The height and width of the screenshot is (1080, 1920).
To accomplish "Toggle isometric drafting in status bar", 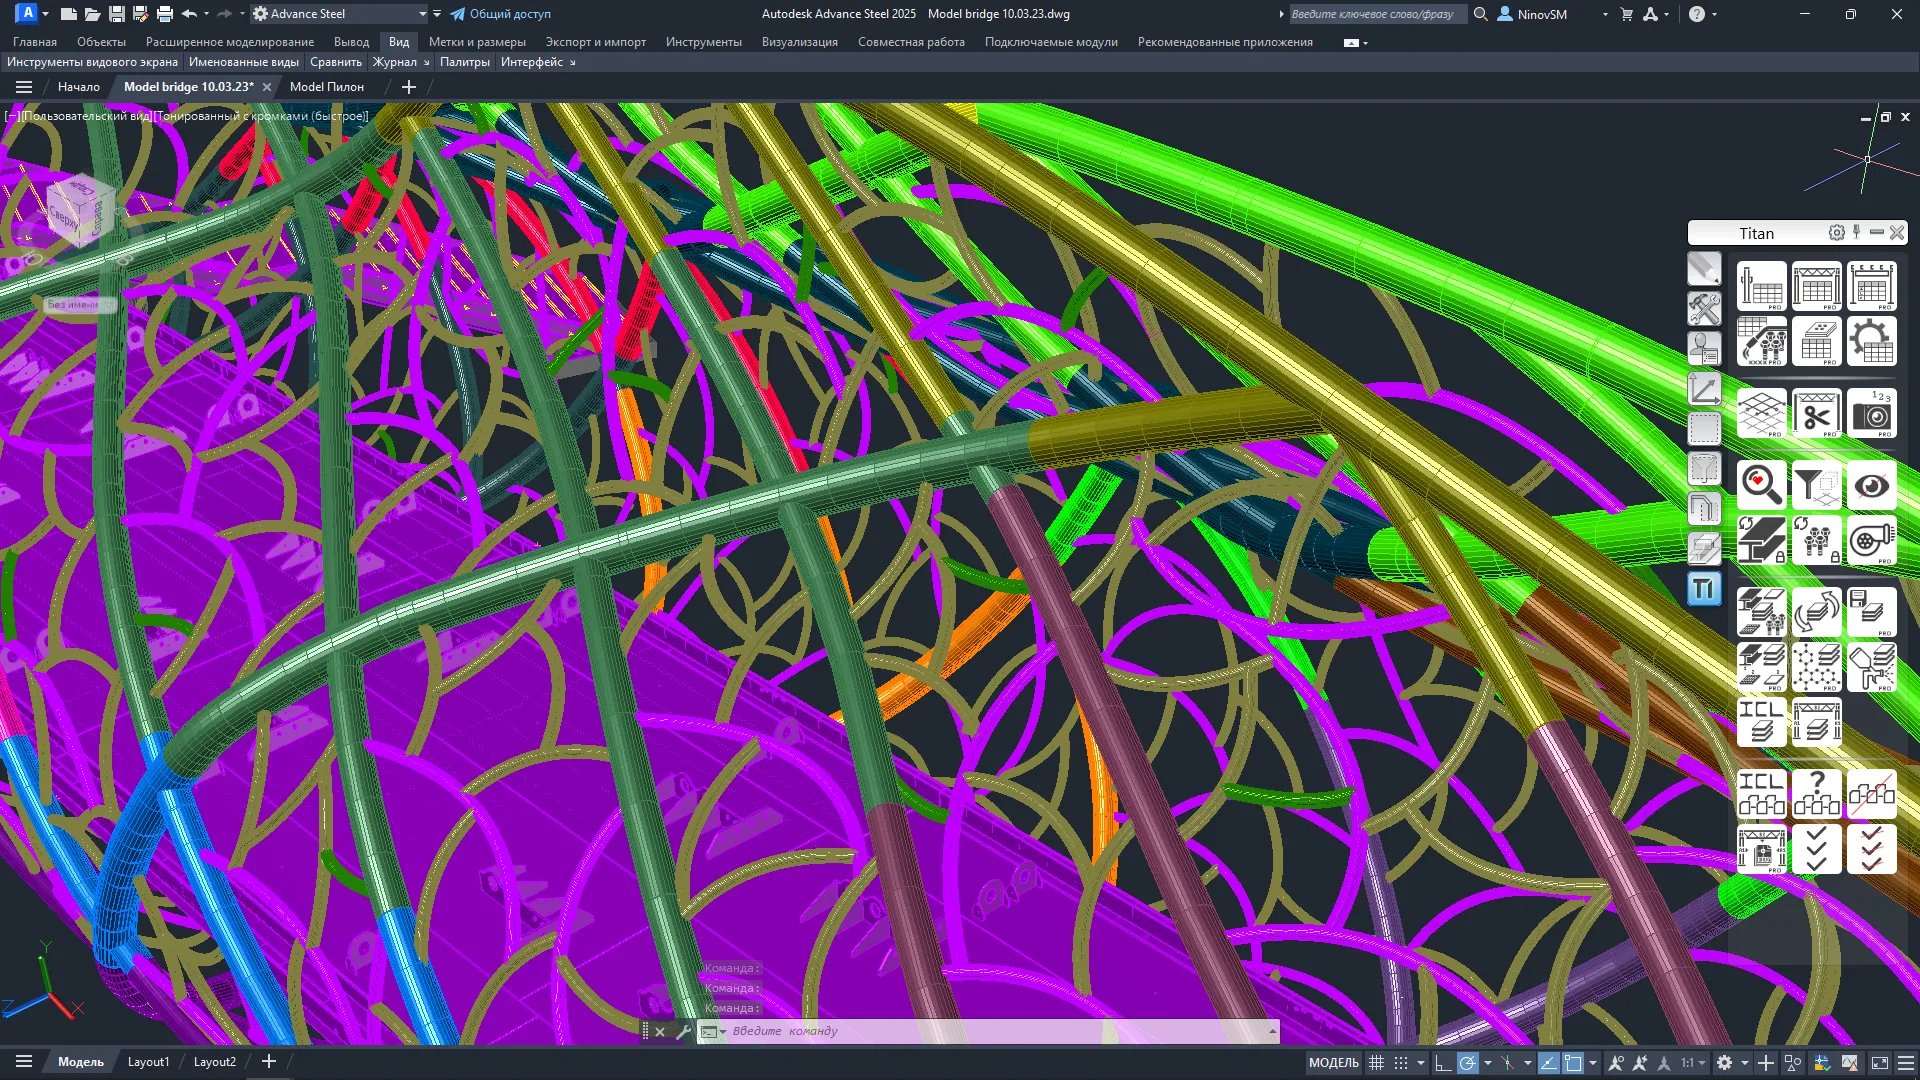I will point(1508,1062).
